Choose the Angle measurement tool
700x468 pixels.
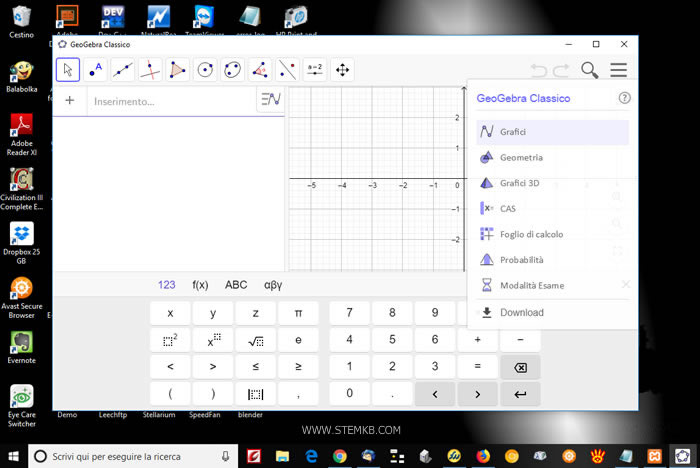pos(260,70)
